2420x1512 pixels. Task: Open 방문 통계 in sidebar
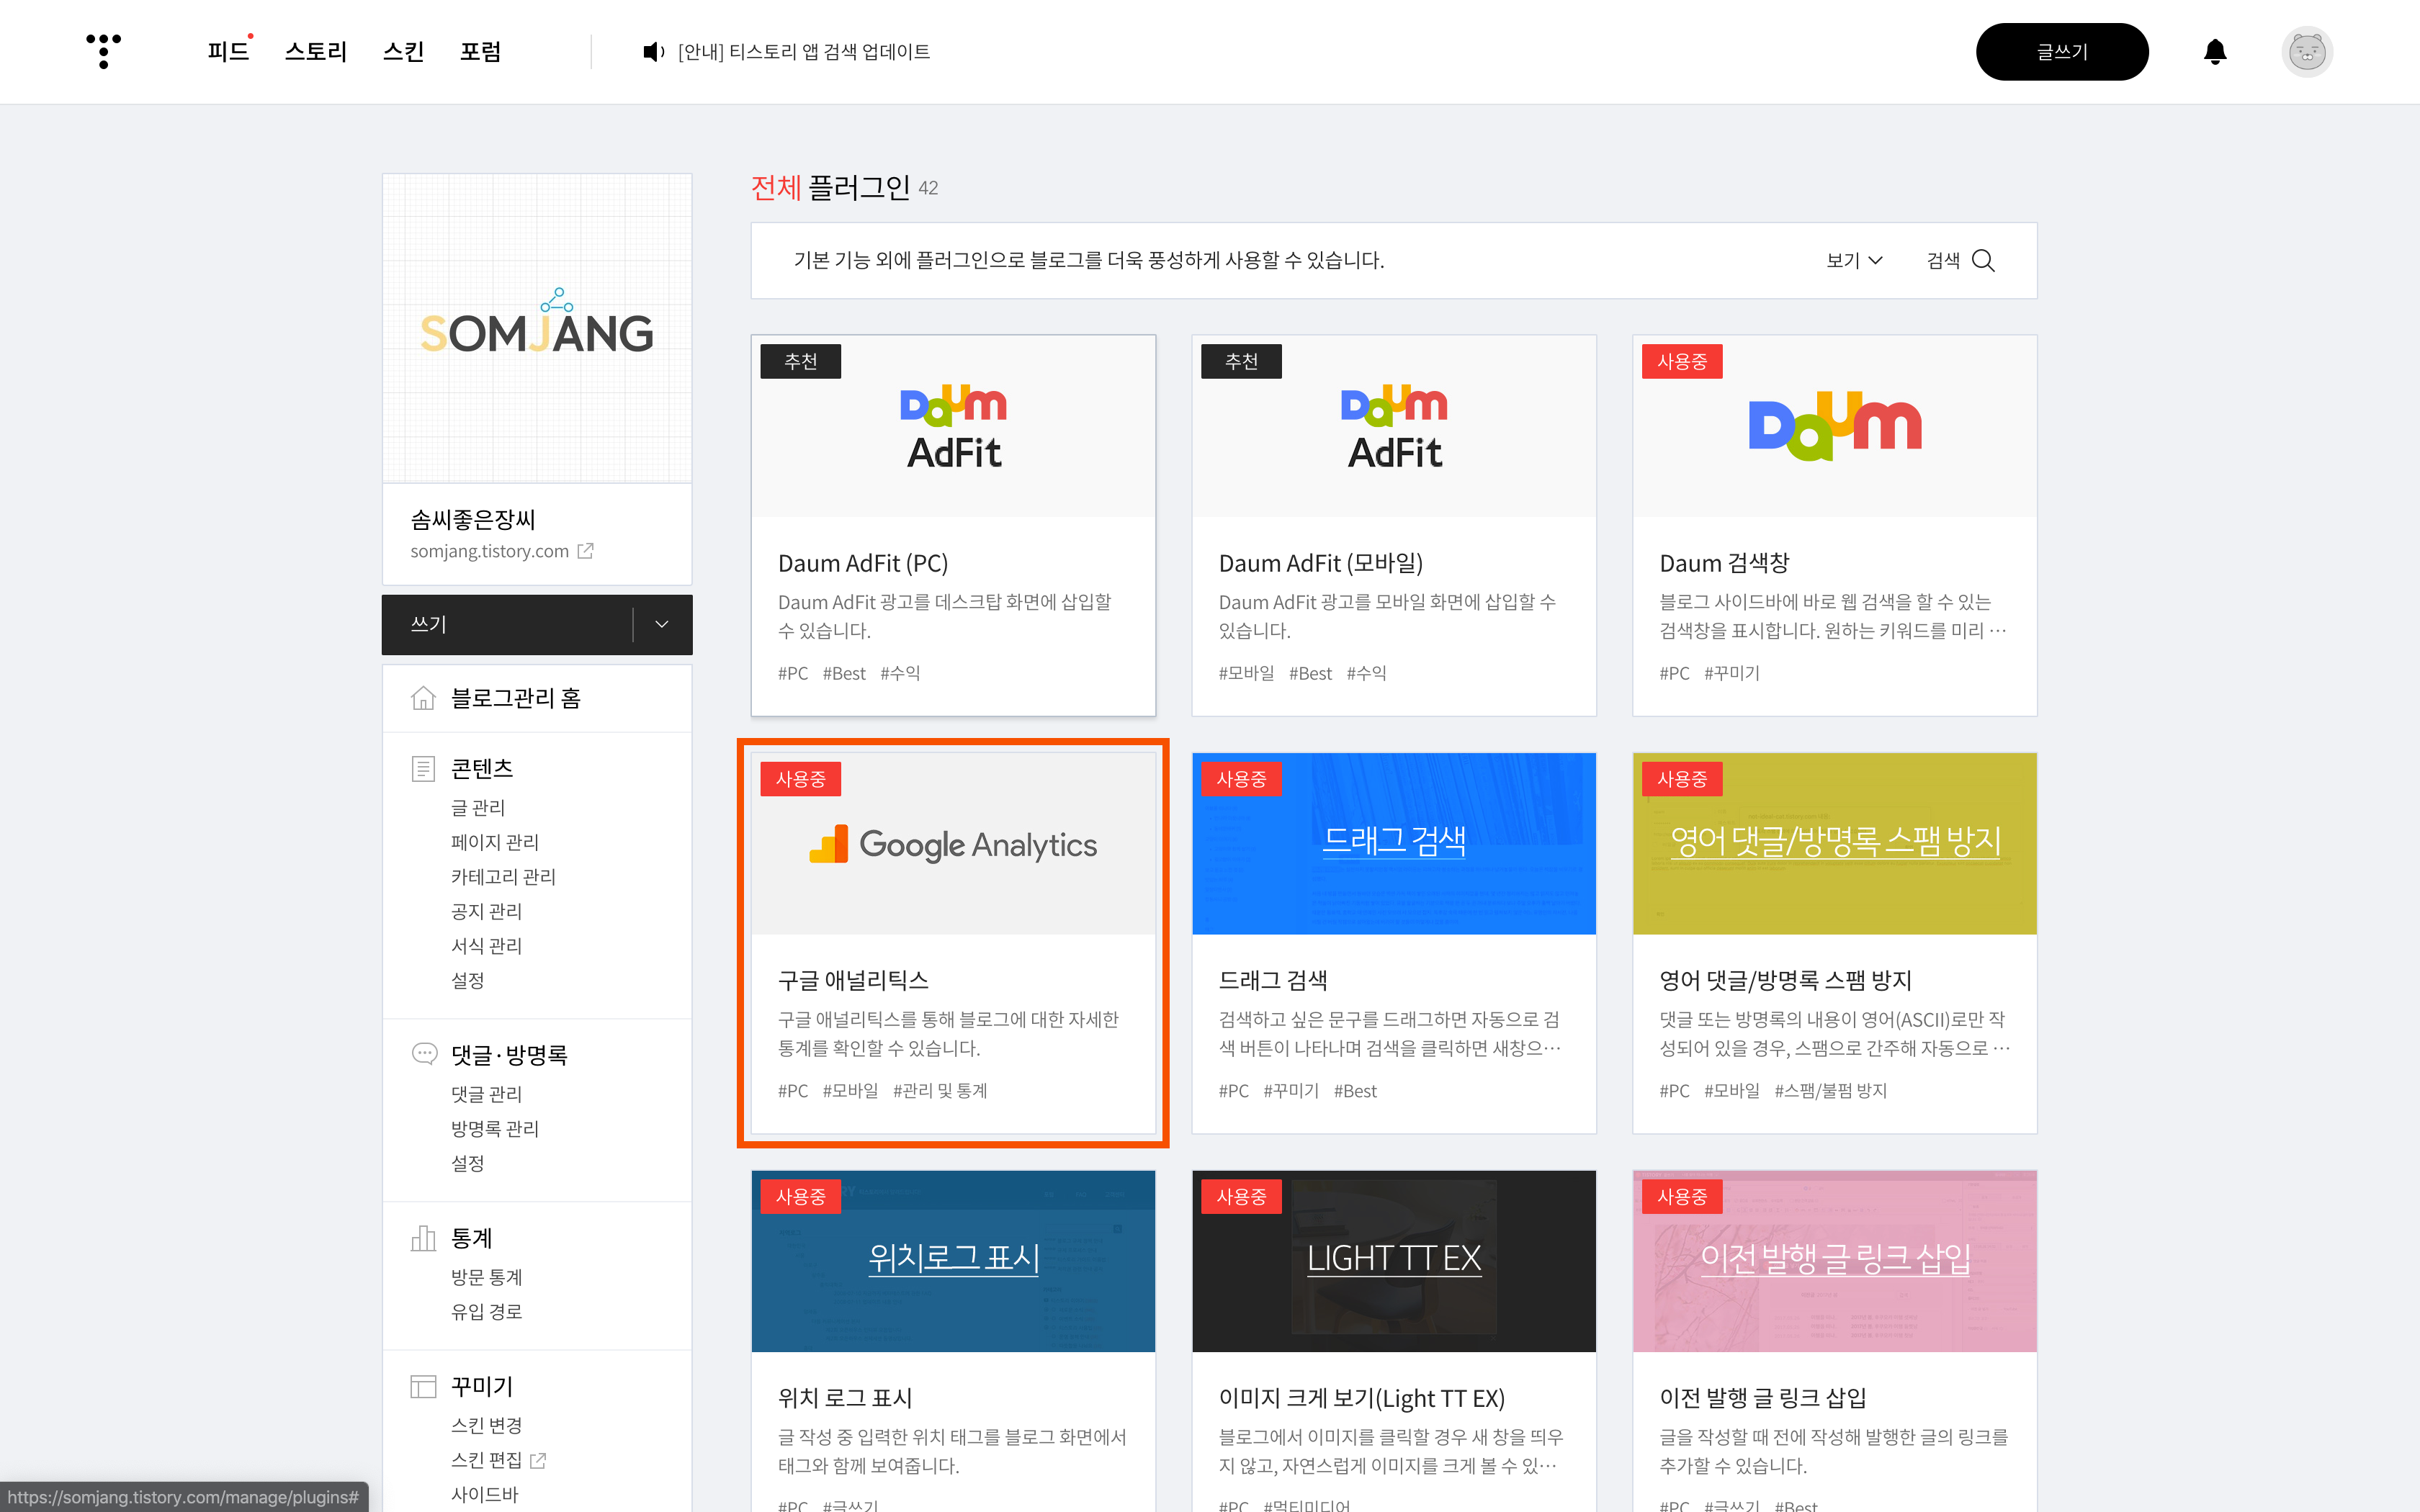click(486, 1277)
